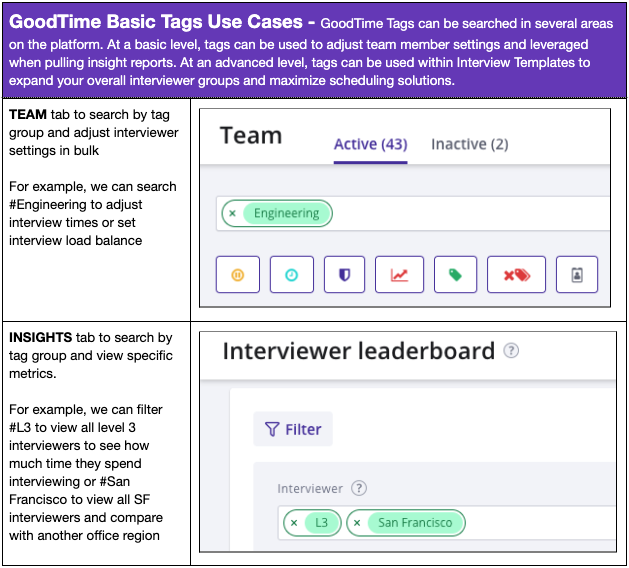
Task: Select the Engineering tag chip
Action: (286, 213)
